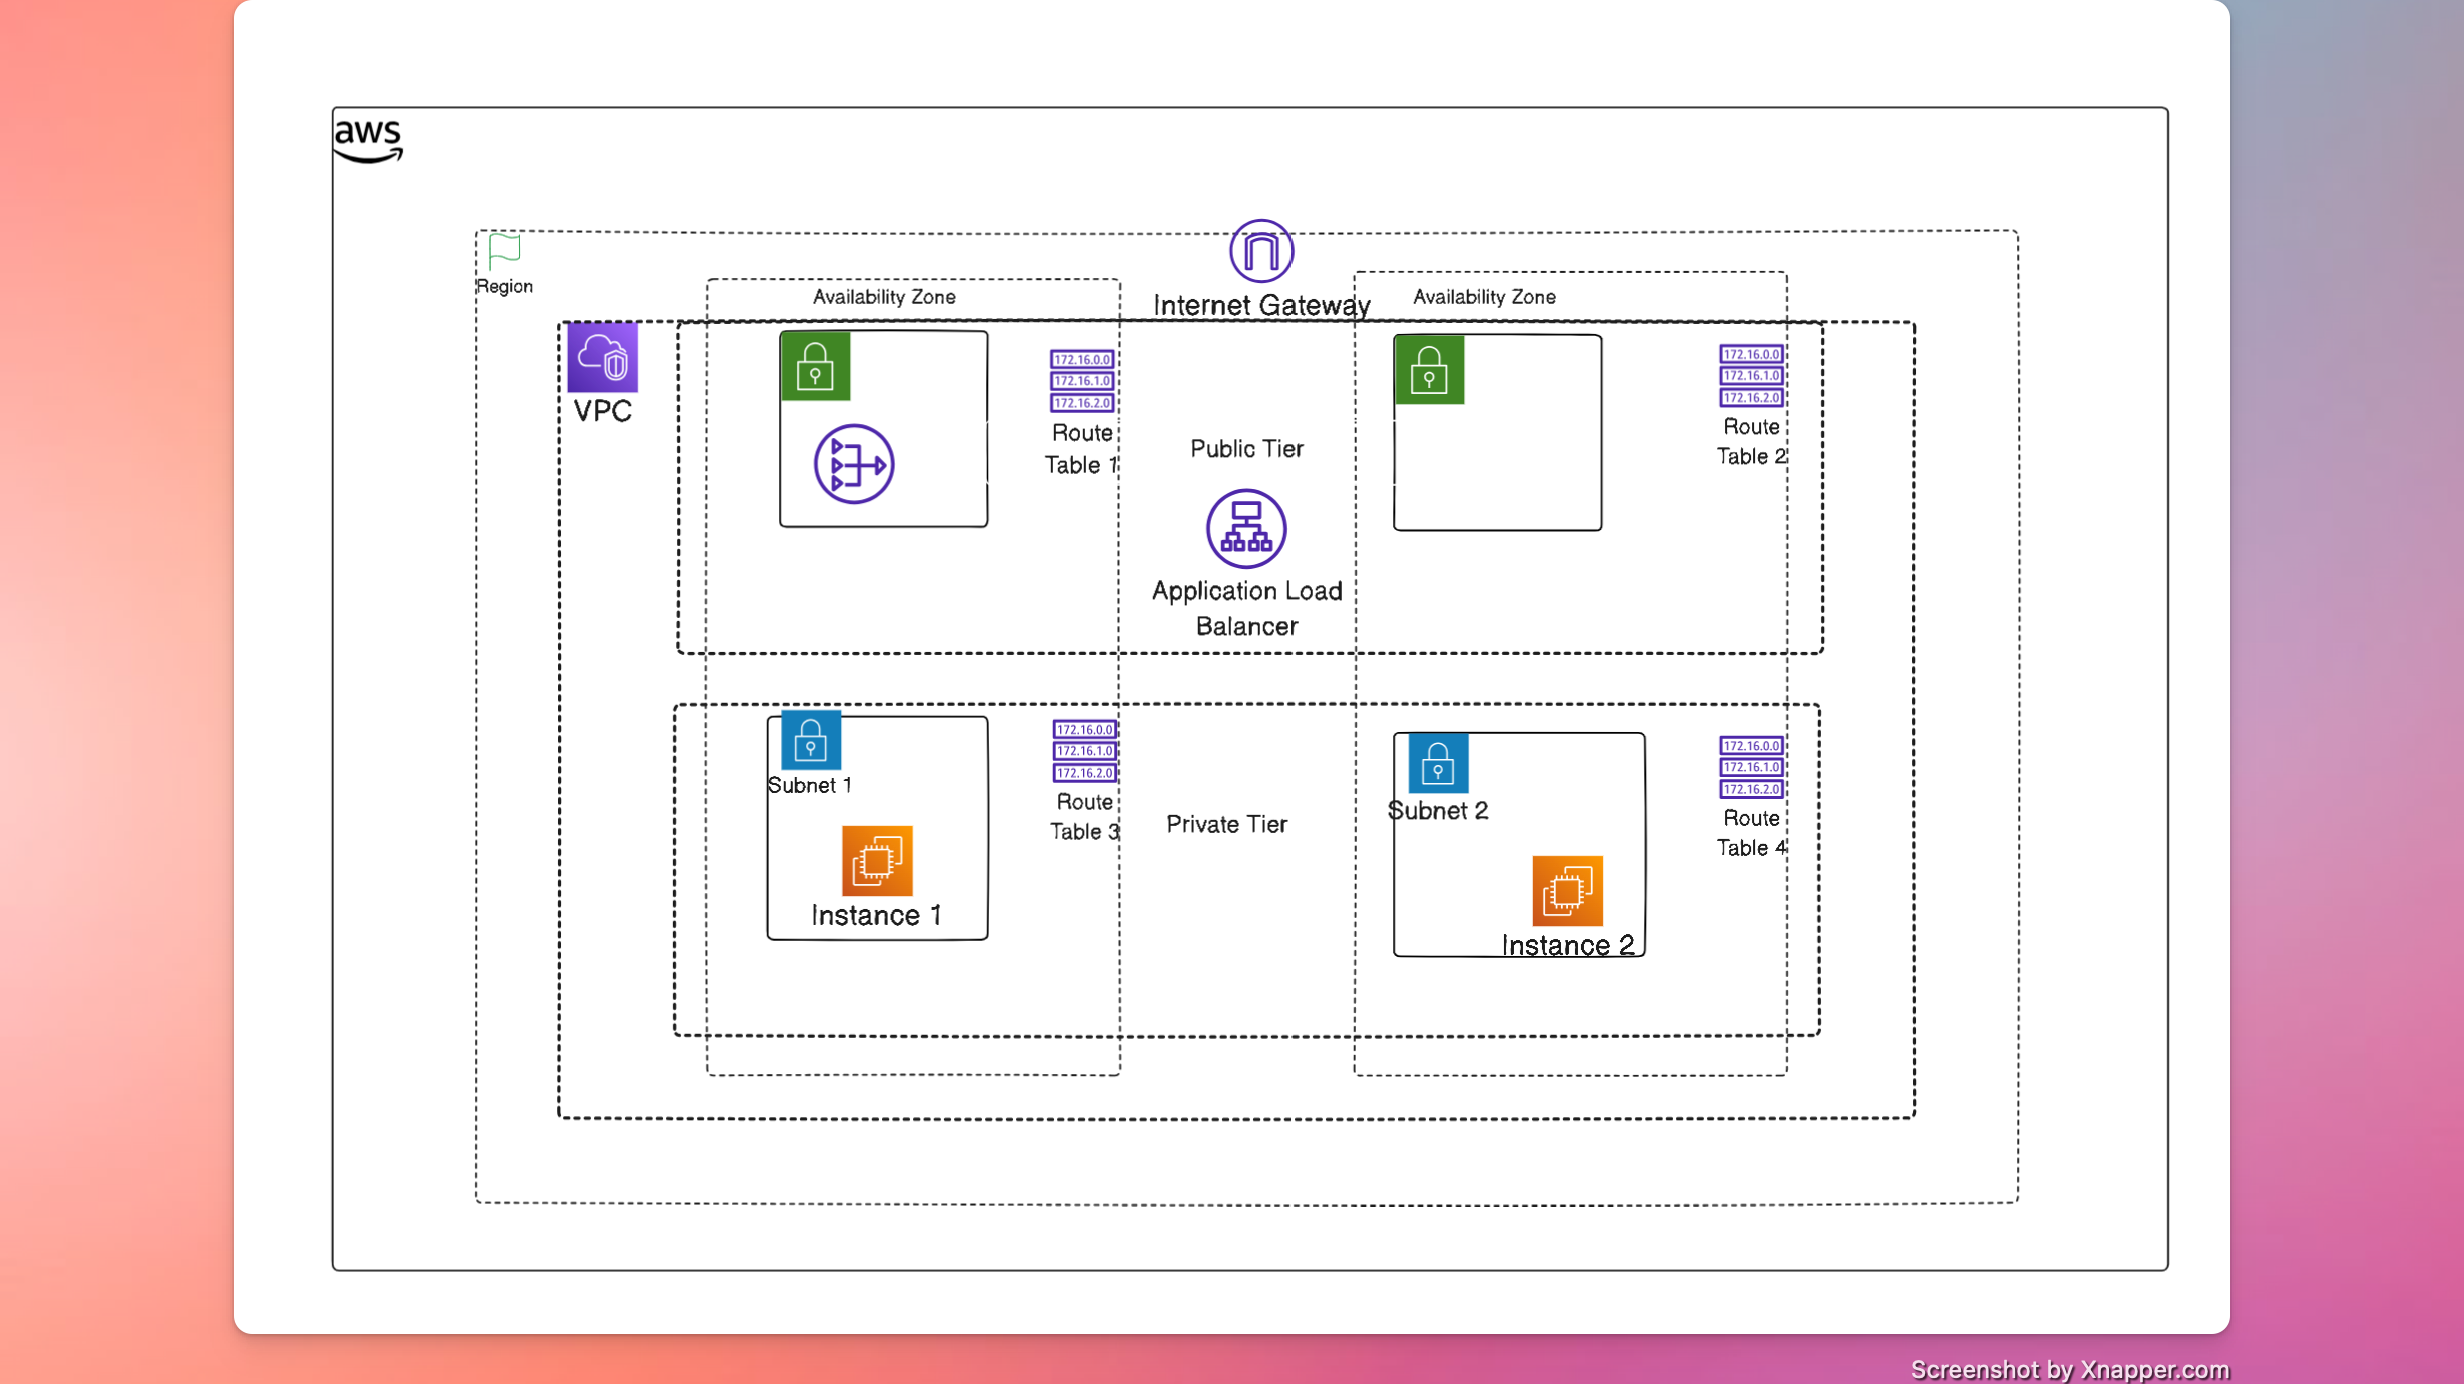Click the Internet Gateway icon

pyautogui.click(x=1261, y=251)
